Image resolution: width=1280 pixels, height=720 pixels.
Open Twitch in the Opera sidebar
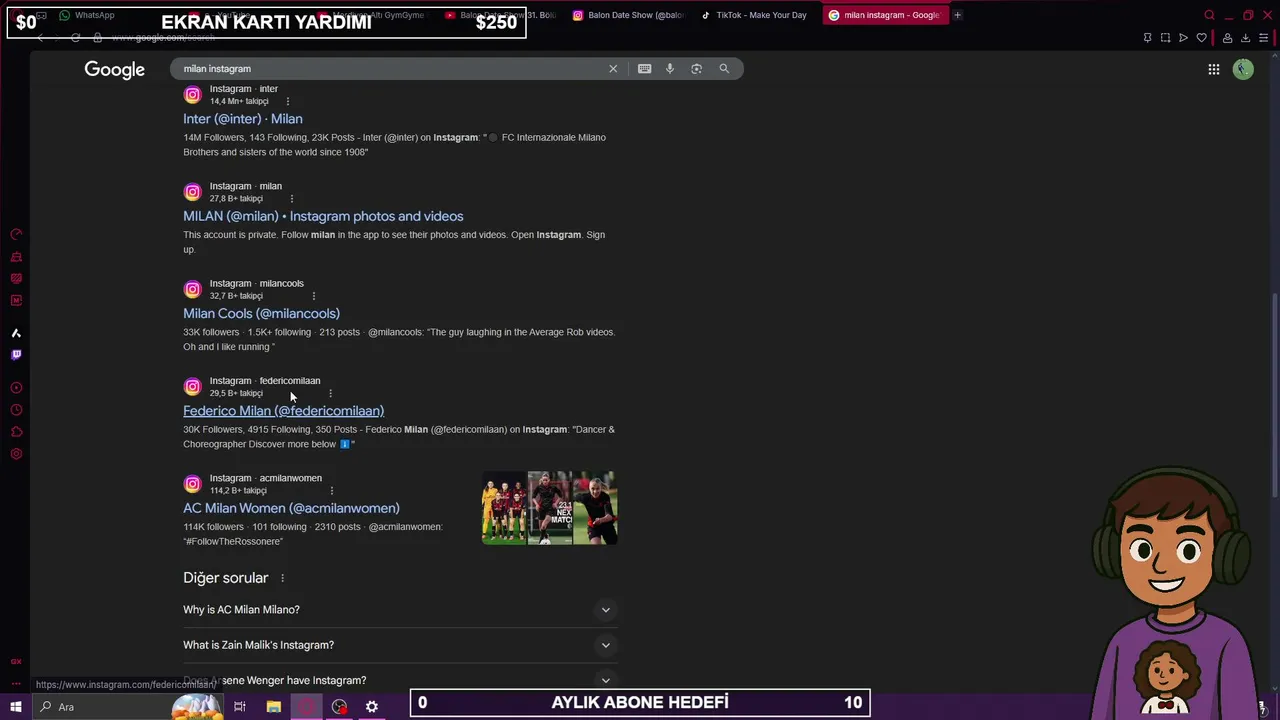click(x=16, y=355)
